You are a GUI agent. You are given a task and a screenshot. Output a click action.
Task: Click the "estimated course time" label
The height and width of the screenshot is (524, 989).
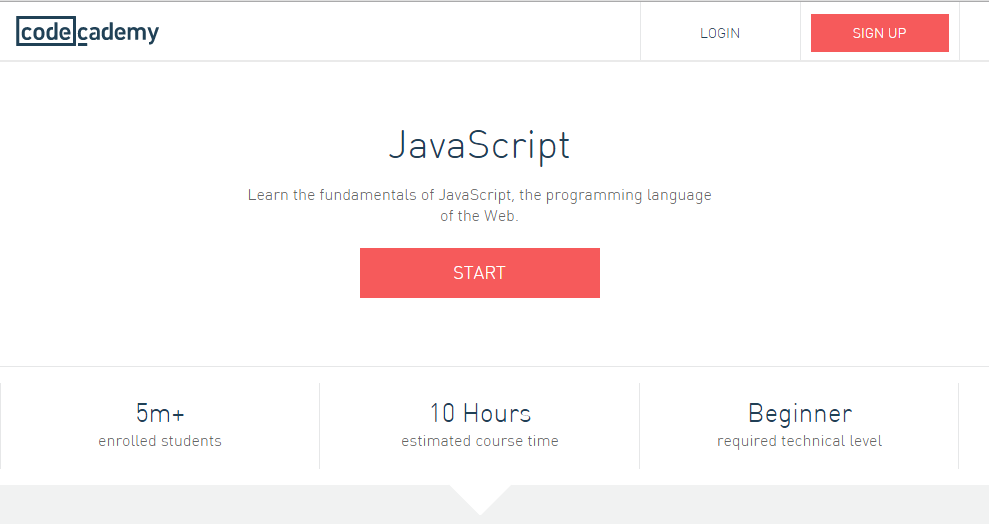click(x=480, y=441)
